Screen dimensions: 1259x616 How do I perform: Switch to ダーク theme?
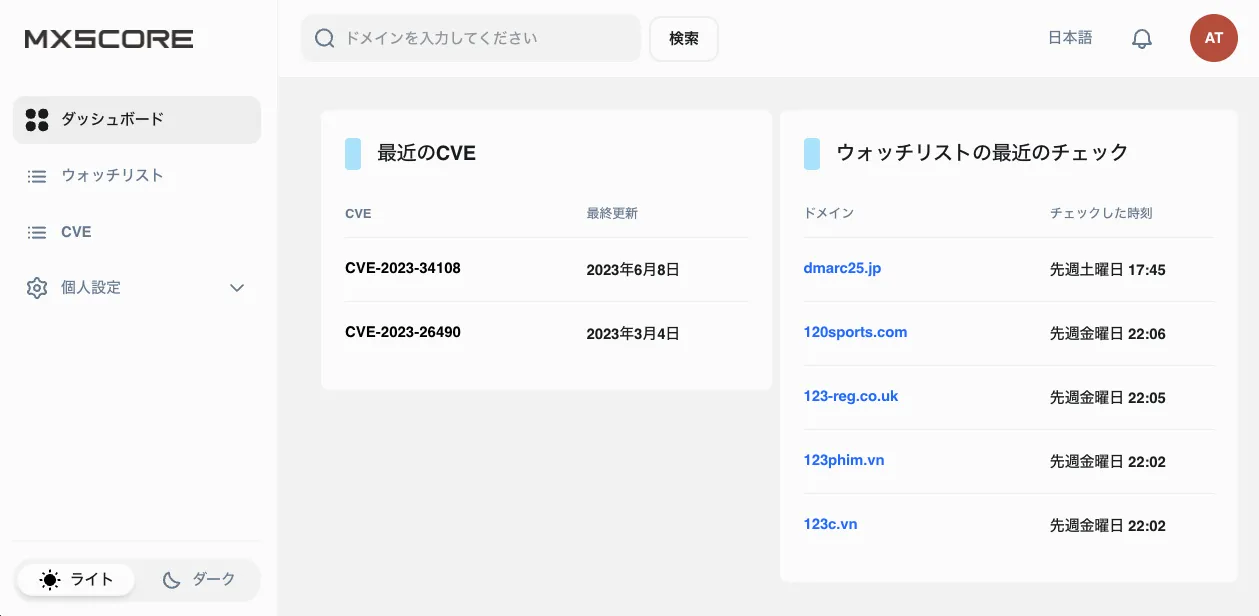coord(199,579)
